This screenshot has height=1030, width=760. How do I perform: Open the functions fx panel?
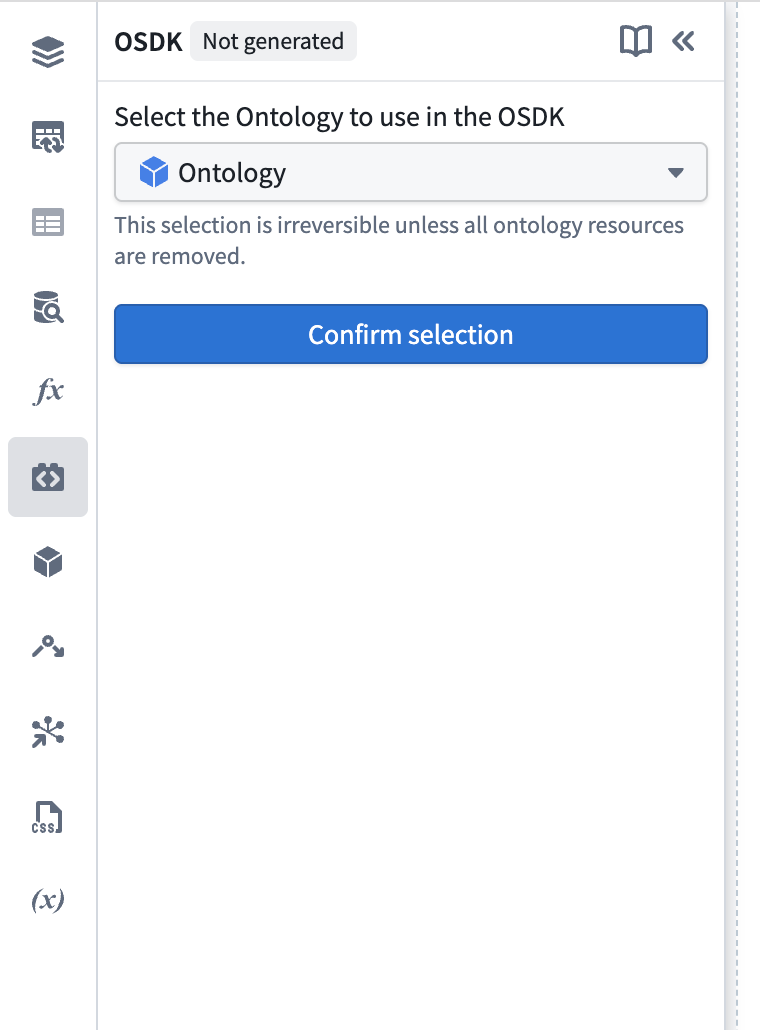pyautogui.click(x=47, y=392)
